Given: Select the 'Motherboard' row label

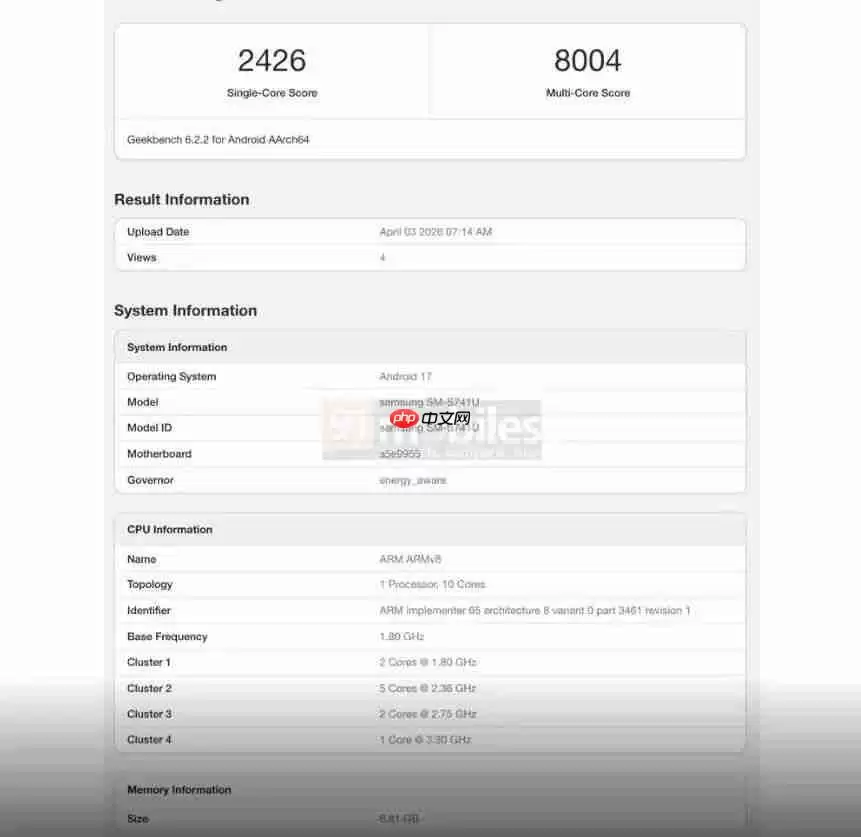Looking at the screenshot, I should (159, 454).
